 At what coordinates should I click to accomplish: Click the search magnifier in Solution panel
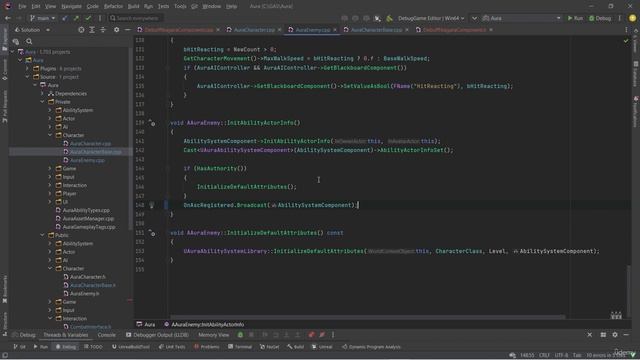(x=29, y=41)
